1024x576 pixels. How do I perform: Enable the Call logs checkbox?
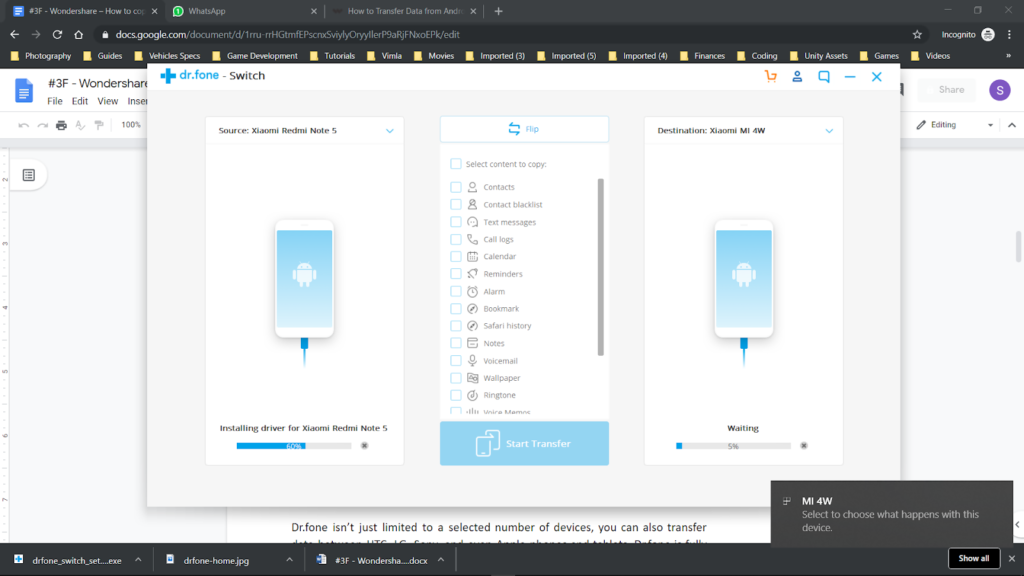(x=456, y=239)
